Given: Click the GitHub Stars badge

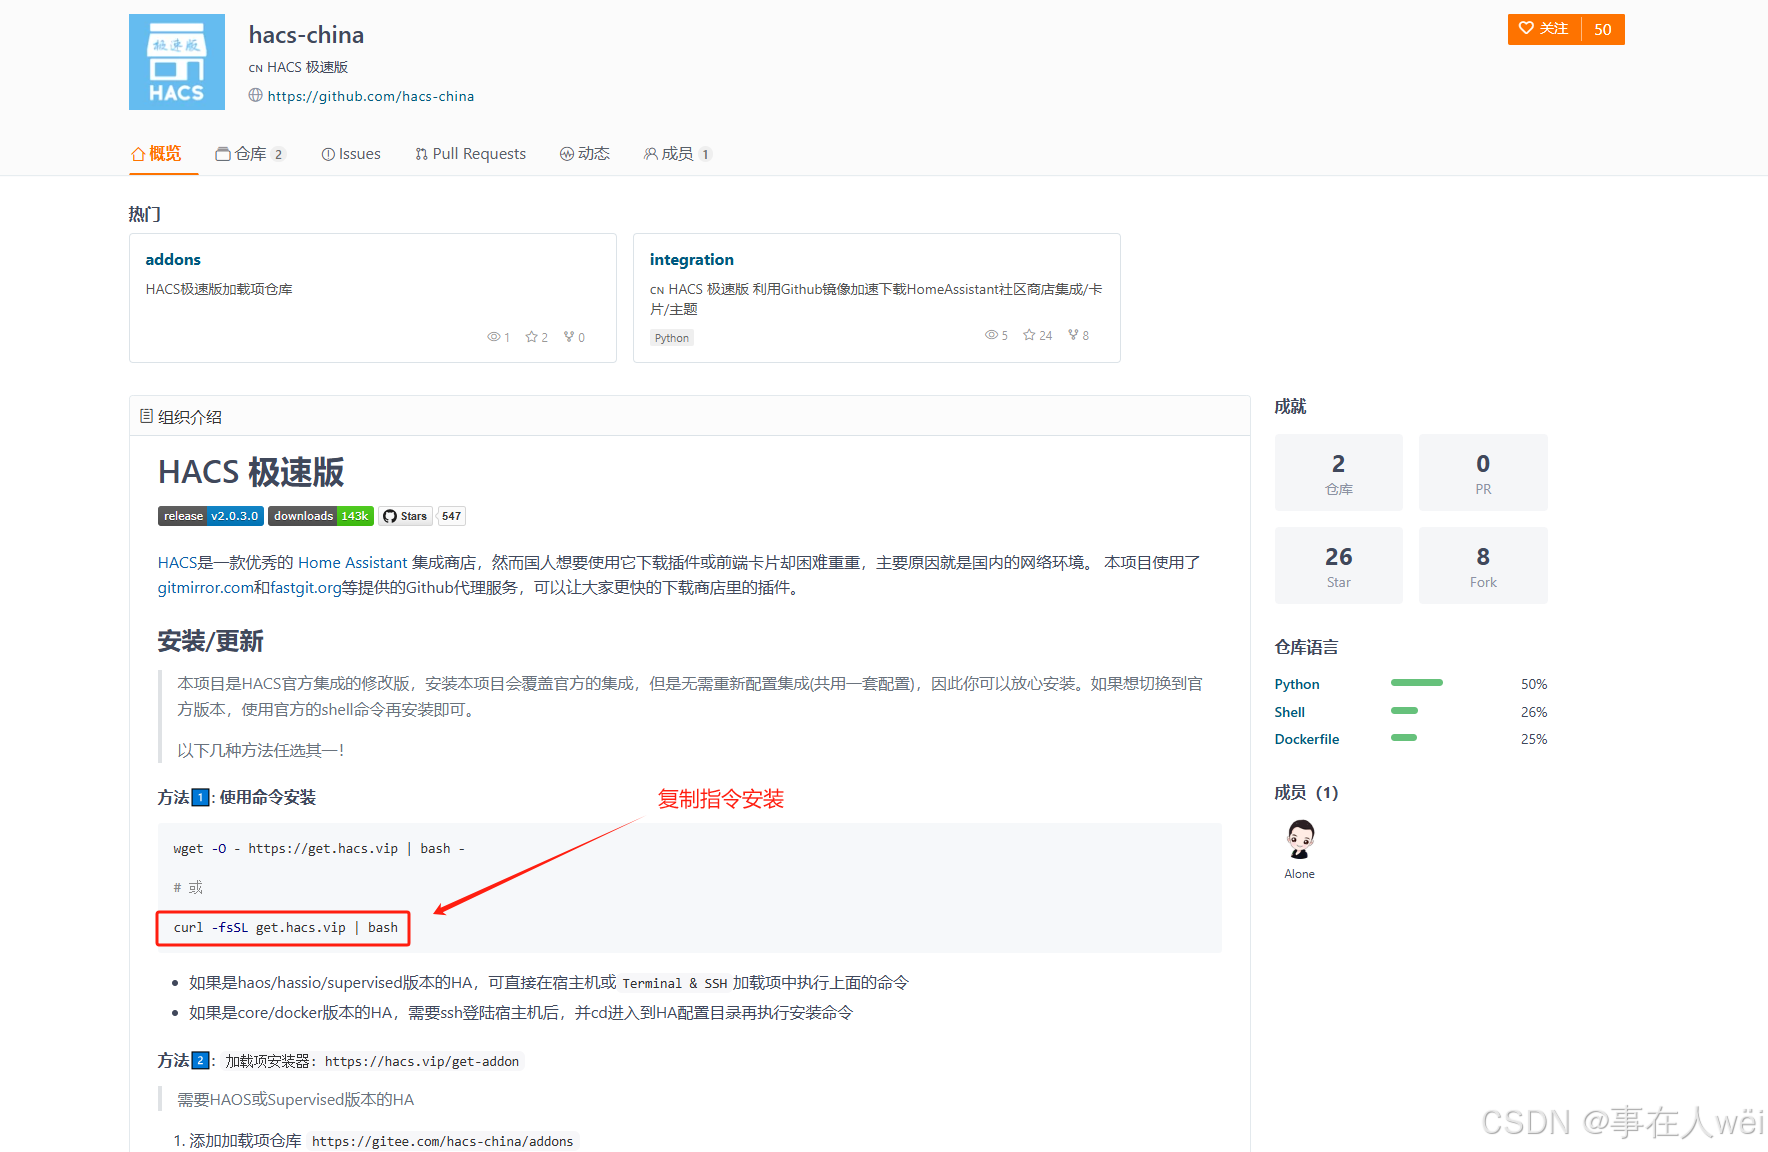Looking at the screenshot, I should point(405,516).
